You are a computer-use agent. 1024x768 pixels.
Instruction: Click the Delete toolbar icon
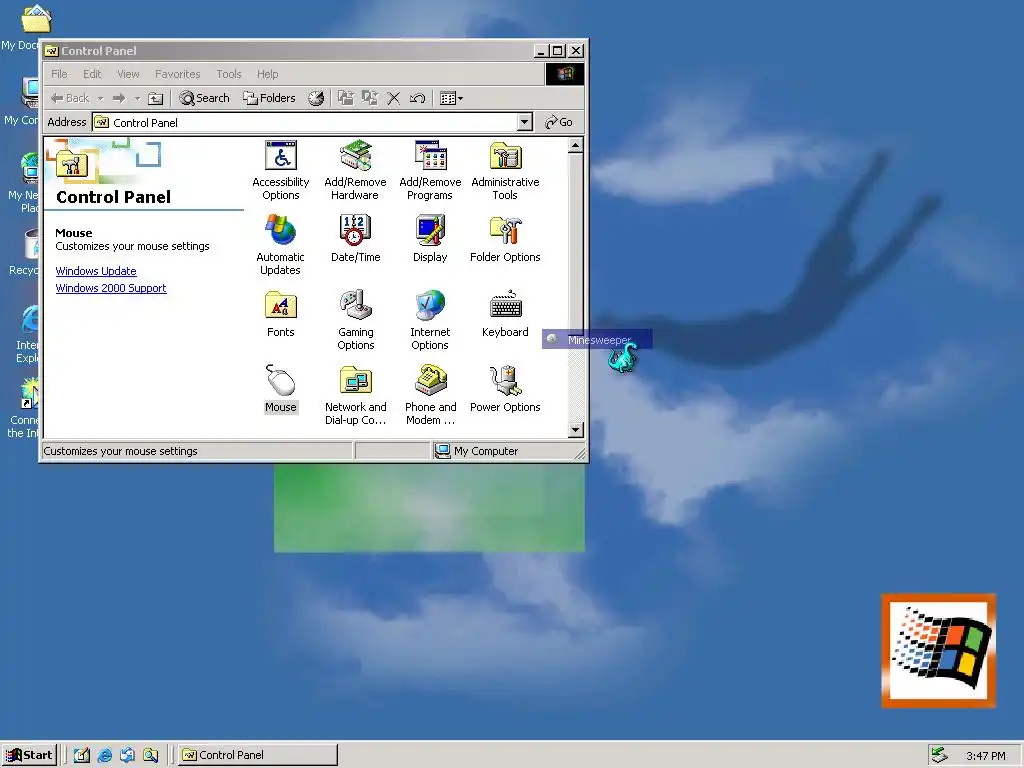pyautogui.click(x=393, y=99)
